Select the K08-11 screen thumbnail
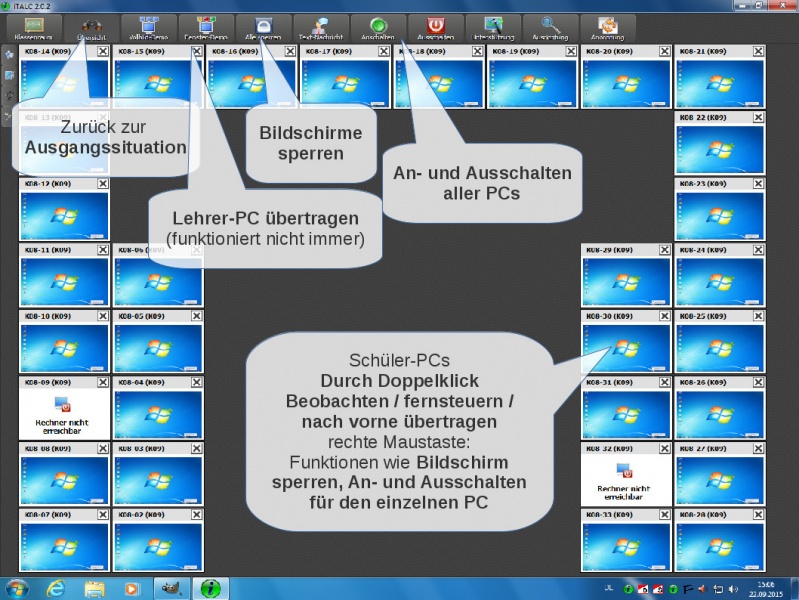The width and height of the screenshot is (799, 600). pos(64,282)
